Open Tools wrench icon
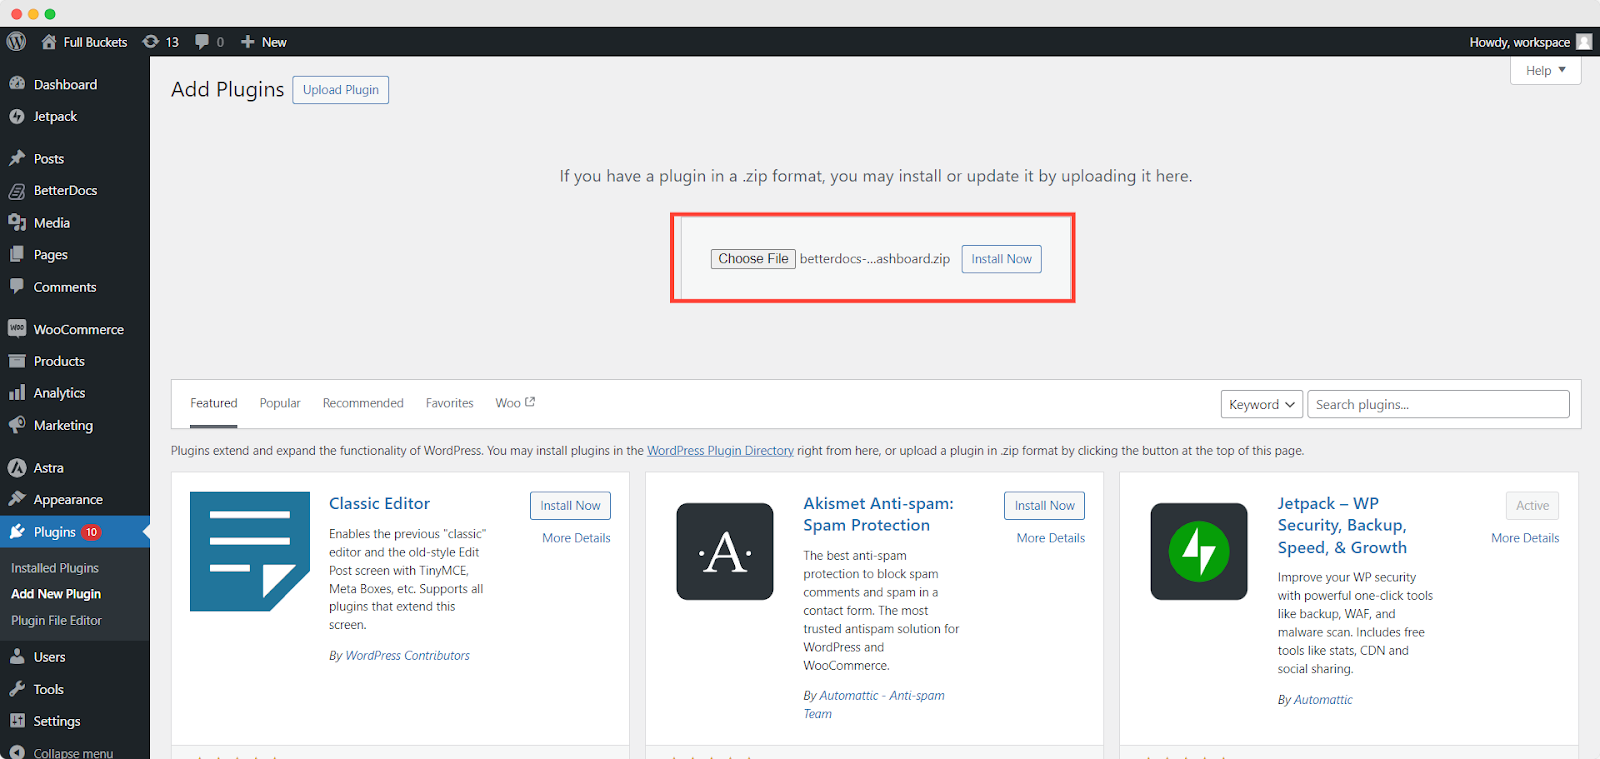This screenshot has width=1600, height=759. pos(17,688)
